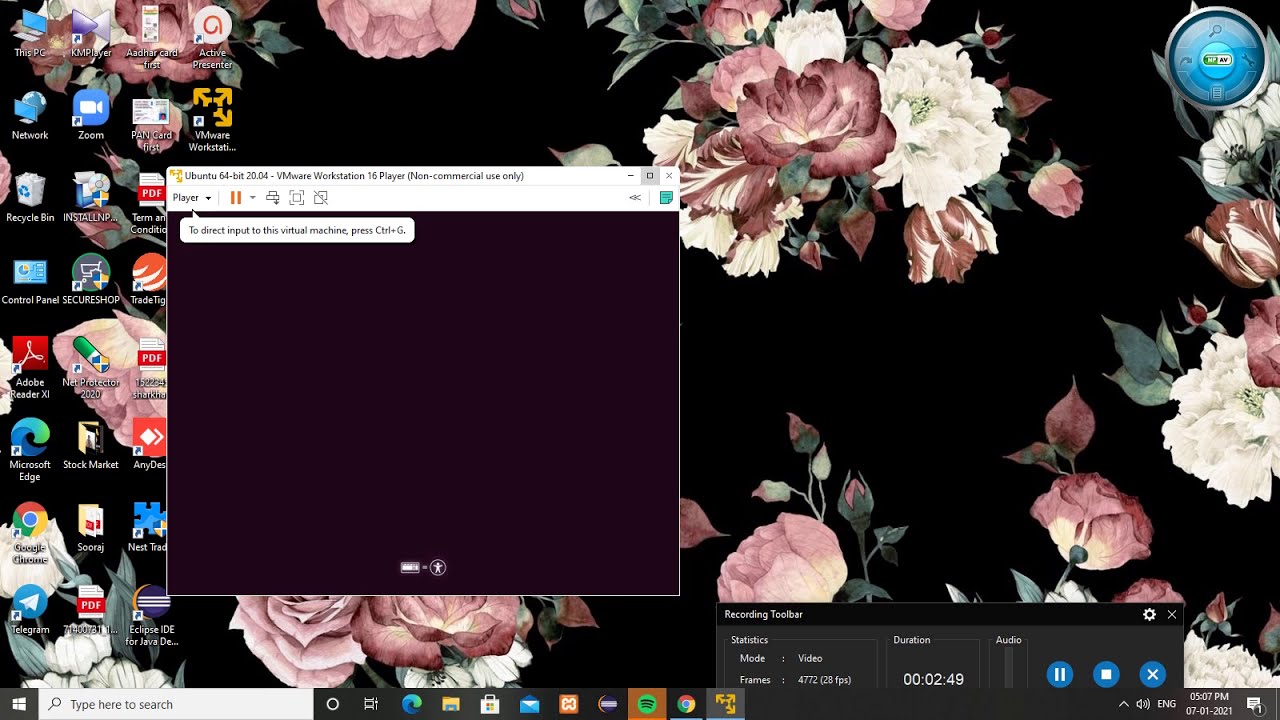The width and height of the screenshot is (1280, 720).
Task: Open the green message log icon in VMware
Action: [x=666, y=198]
